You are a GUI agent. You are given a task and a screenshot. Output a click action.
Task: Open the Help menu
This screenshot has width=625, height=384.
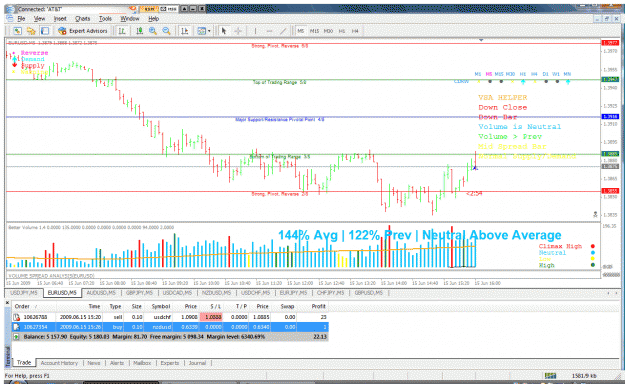click(x=153, y=18)
